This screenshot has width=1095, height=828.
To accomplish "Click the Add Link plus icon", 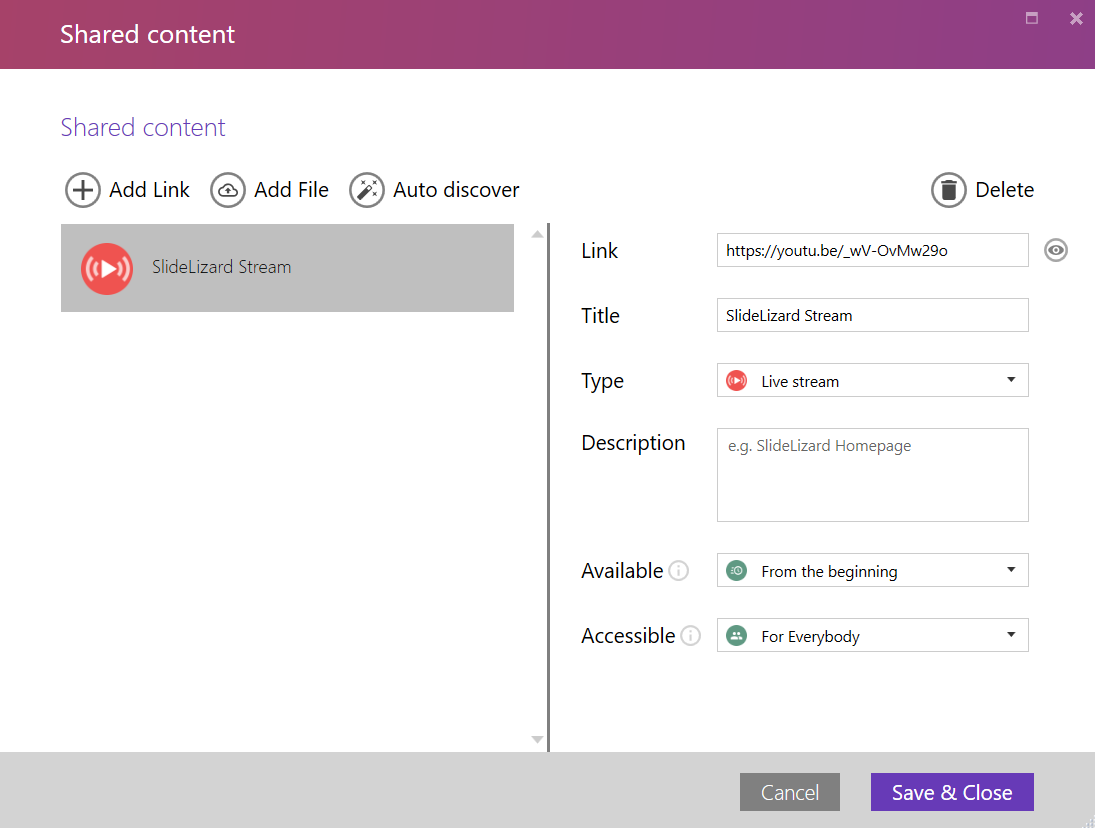I will pos(82,190).
